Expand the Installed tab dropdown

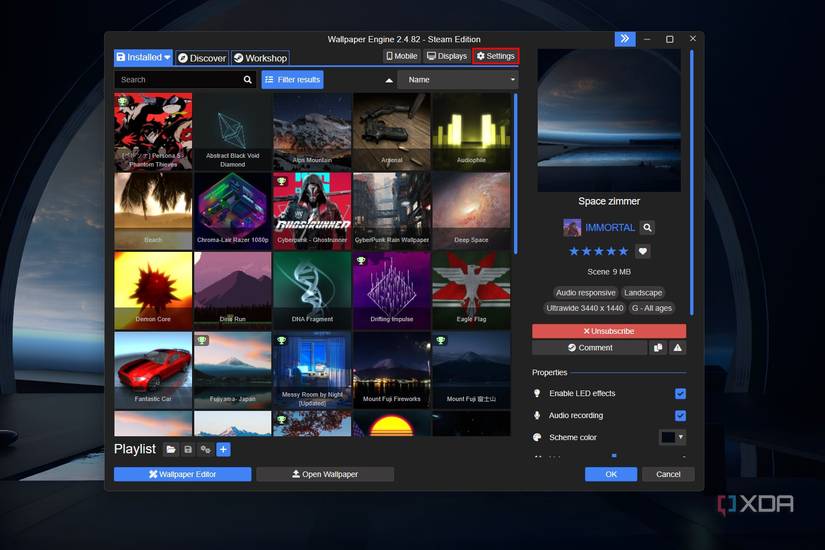tap(168, 58)
